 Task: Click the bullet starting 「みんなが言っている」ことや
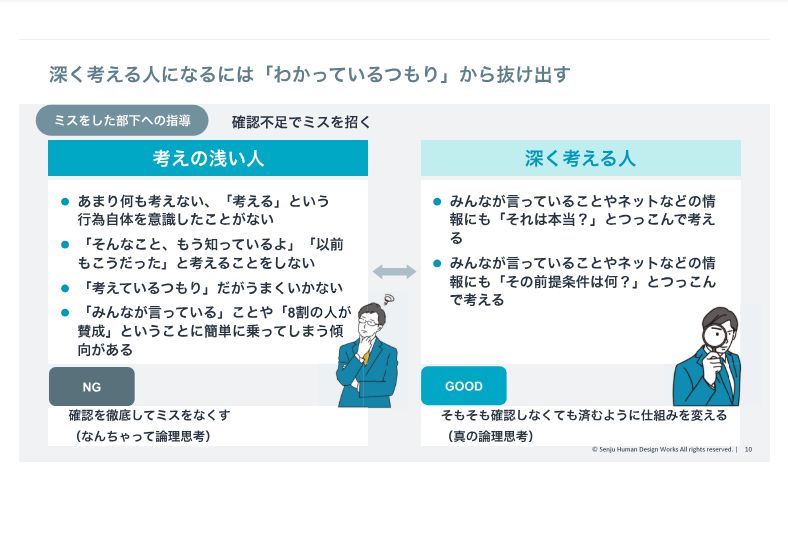click(x=206, y=331)
